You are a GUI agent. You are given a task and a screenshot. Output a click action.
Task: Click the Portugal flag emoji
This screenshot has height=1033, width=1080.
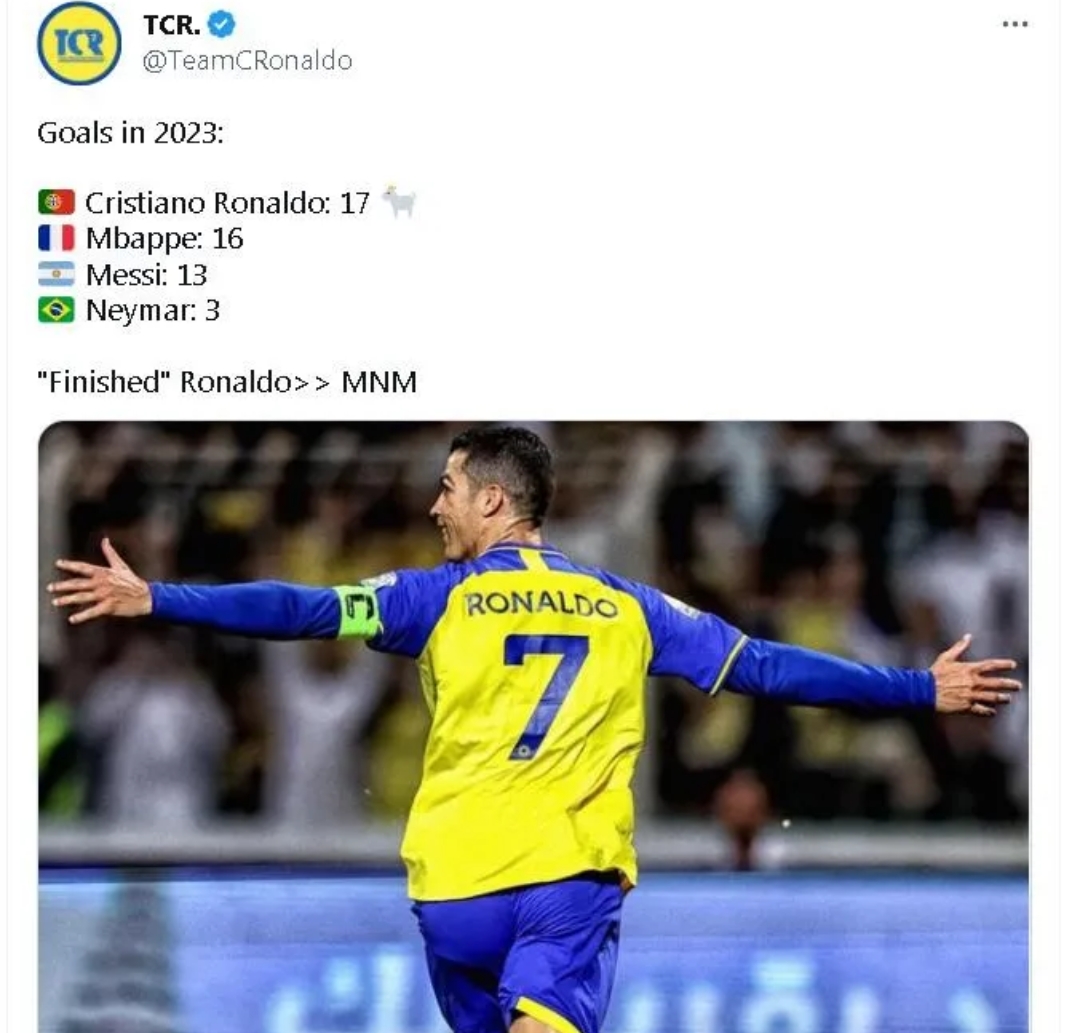(56, 202)
